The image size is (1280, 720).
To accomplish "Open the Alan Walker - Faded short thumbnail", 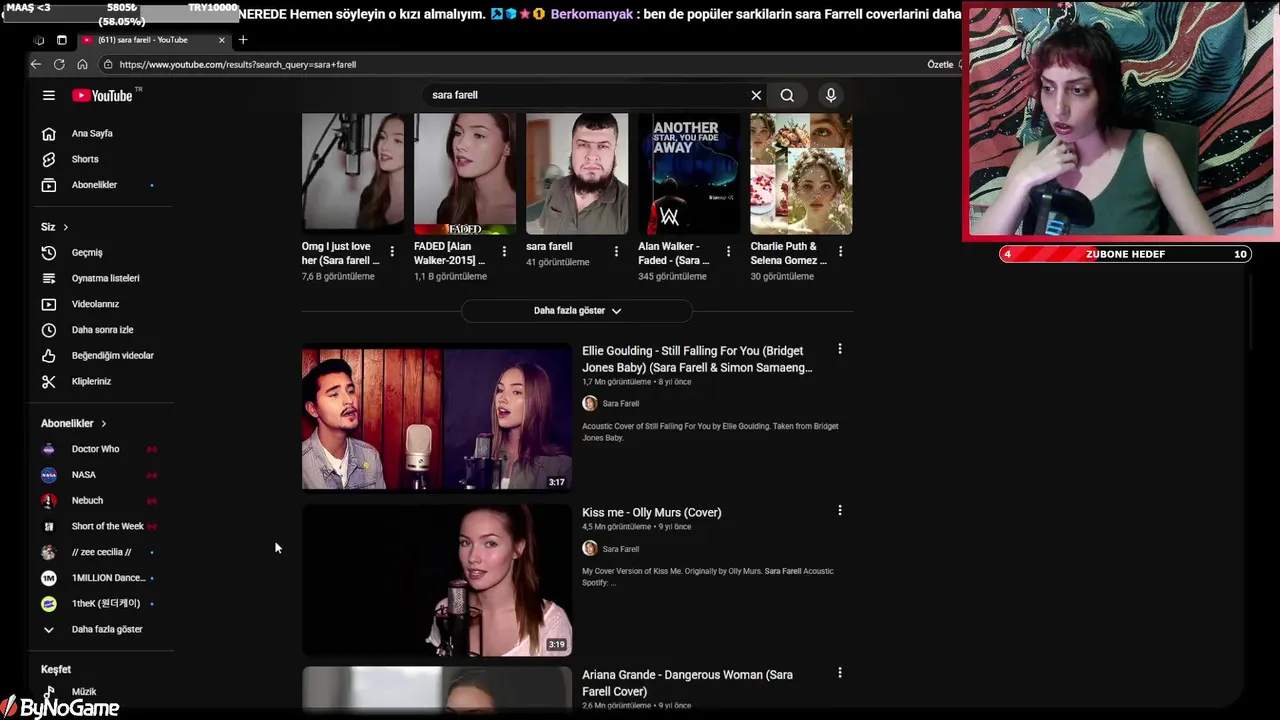I will [x=689, y=173].
